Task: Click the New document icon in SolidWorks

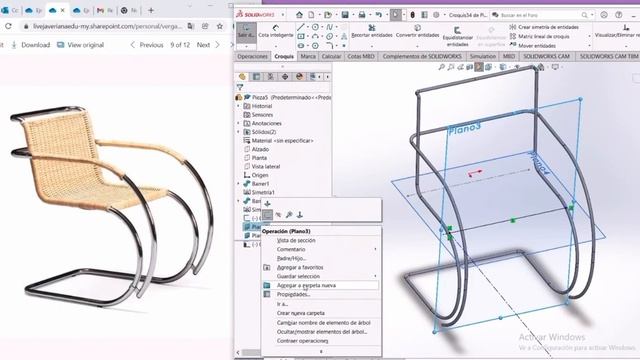Action: click(x=311, y=15)
